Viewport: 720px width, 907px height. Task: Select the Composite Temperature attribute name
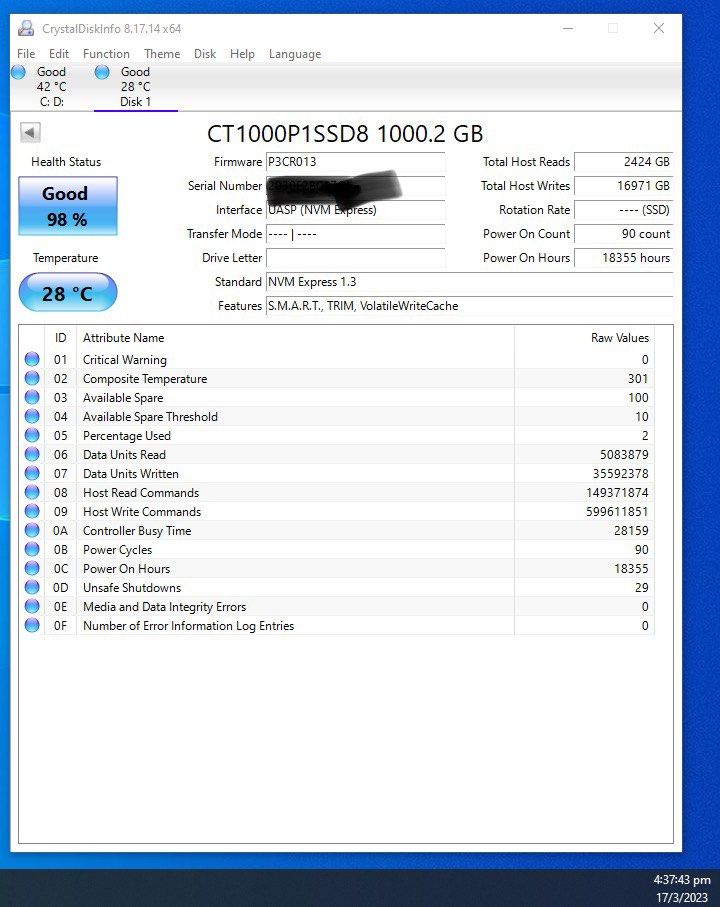[x=145, y=379]
